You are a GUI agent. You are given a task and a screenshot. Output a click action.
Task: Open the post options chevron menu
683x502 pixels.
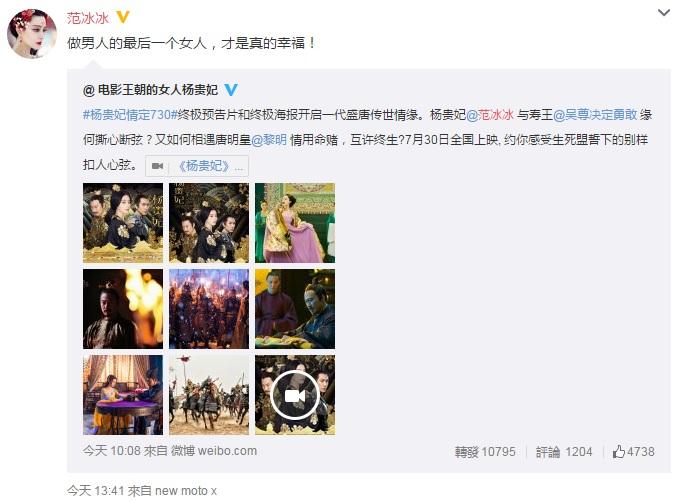click(663, 13)
